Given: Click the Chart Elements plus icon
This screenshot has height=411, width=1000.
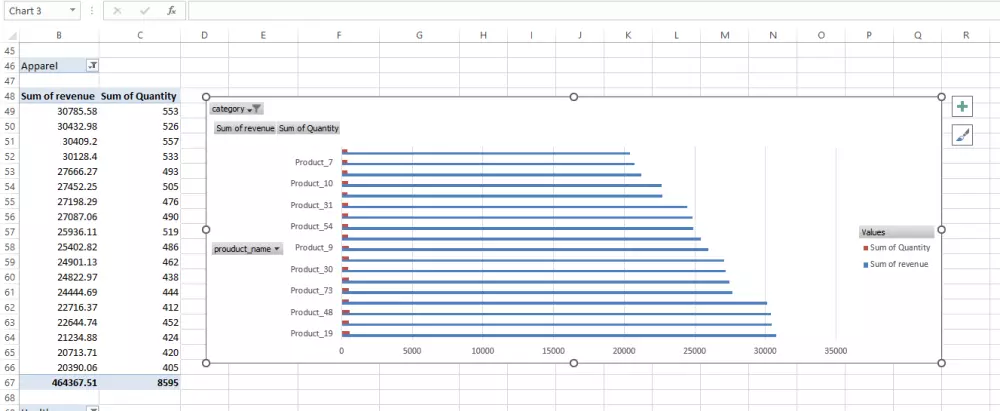Looking at the screenshot, I should point(962,107).
